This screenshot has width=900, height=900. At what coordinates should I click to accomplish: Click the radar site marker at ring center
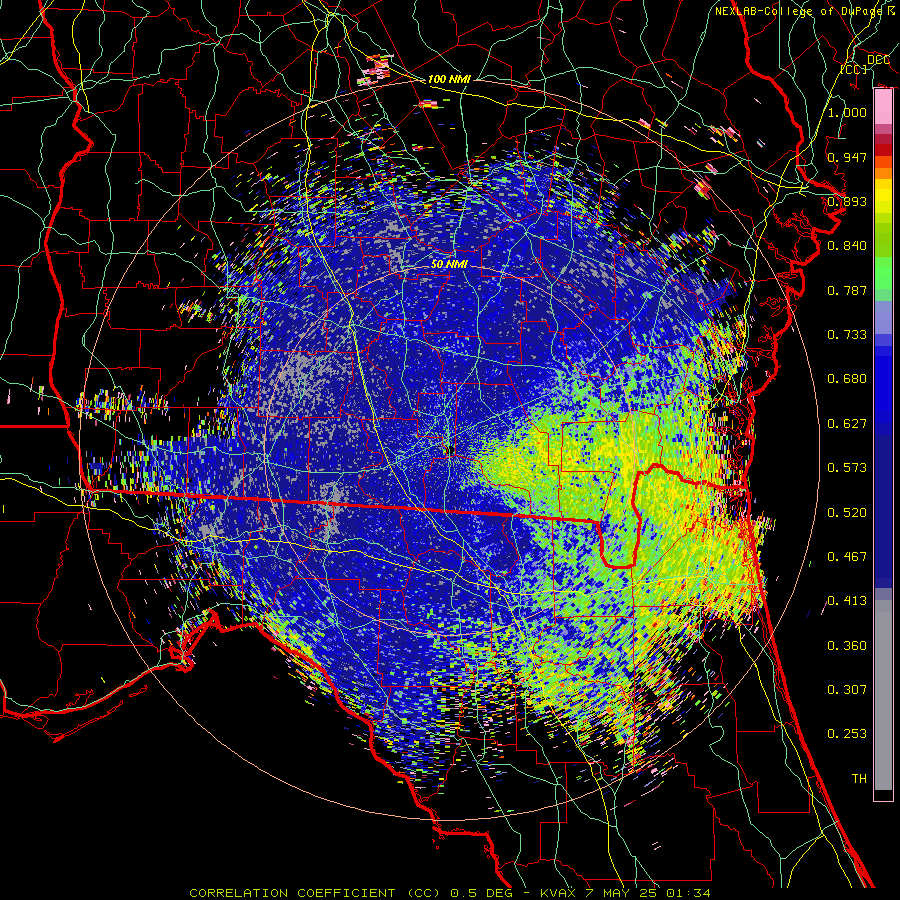(x=451, y=450)
